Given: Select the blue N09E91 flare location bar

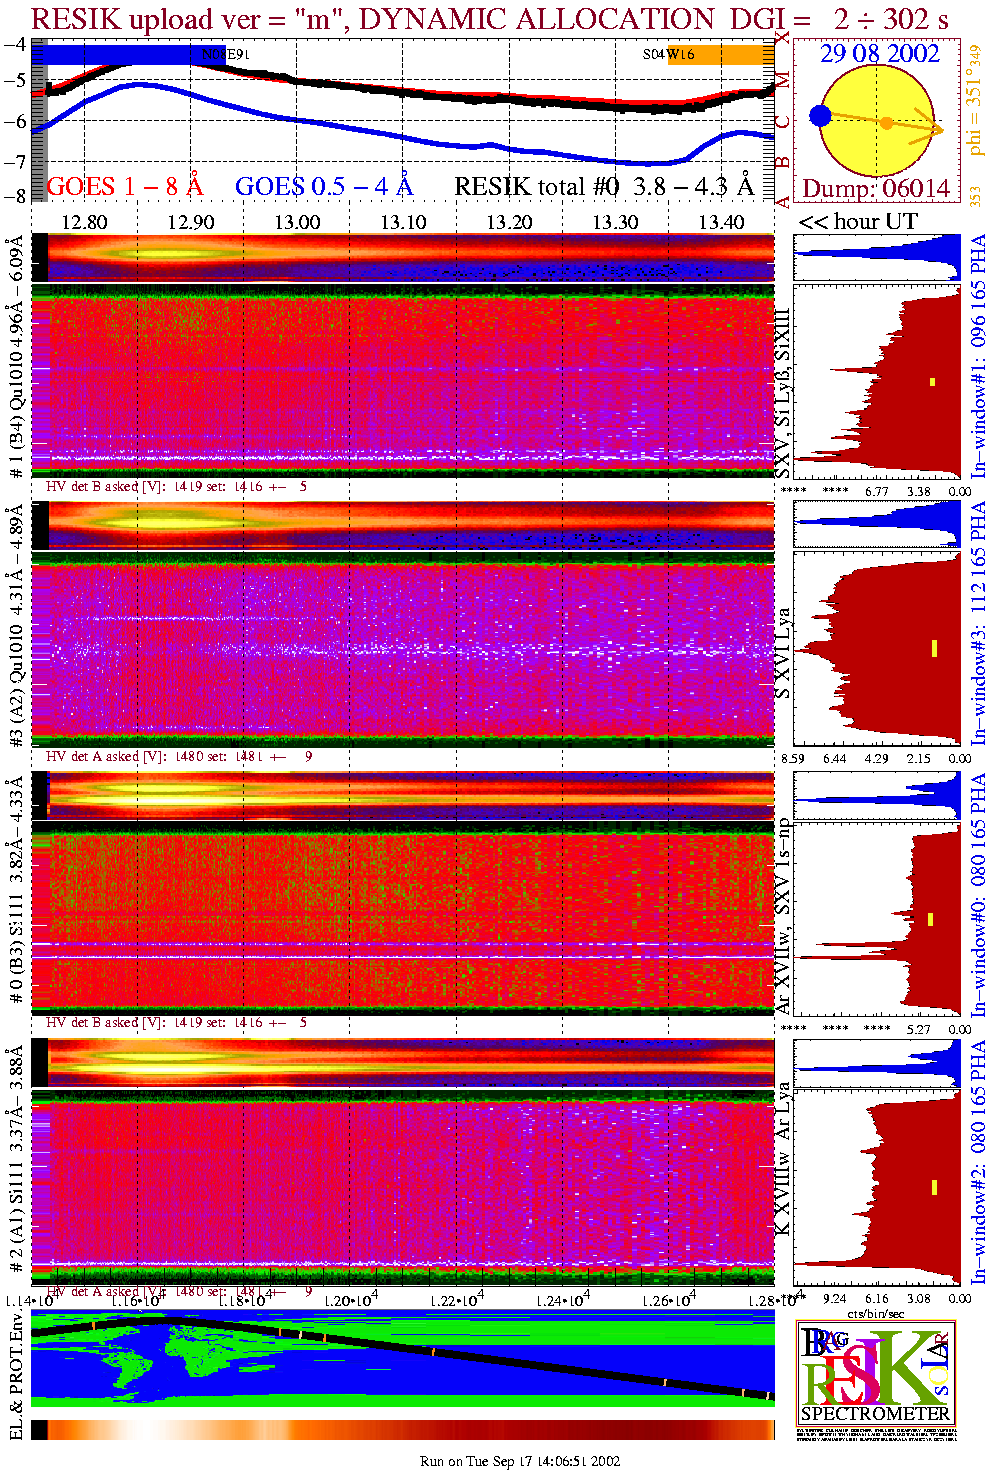Looking at the screenshot, I should (120, 55).
